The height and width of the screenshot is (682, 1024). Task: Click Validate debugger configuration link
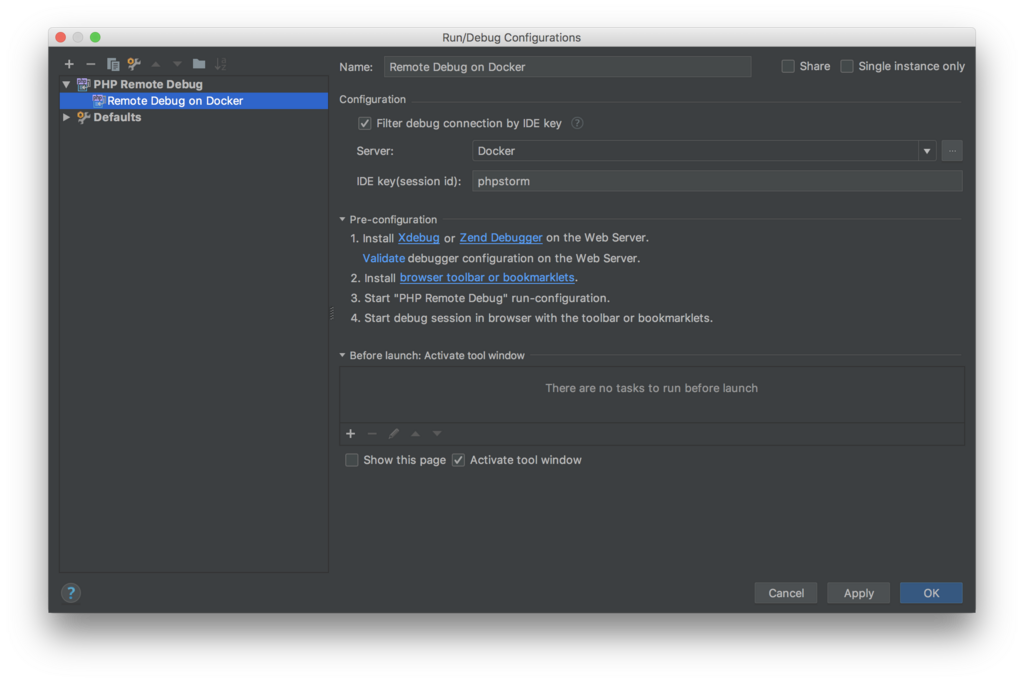click(384, 258)
